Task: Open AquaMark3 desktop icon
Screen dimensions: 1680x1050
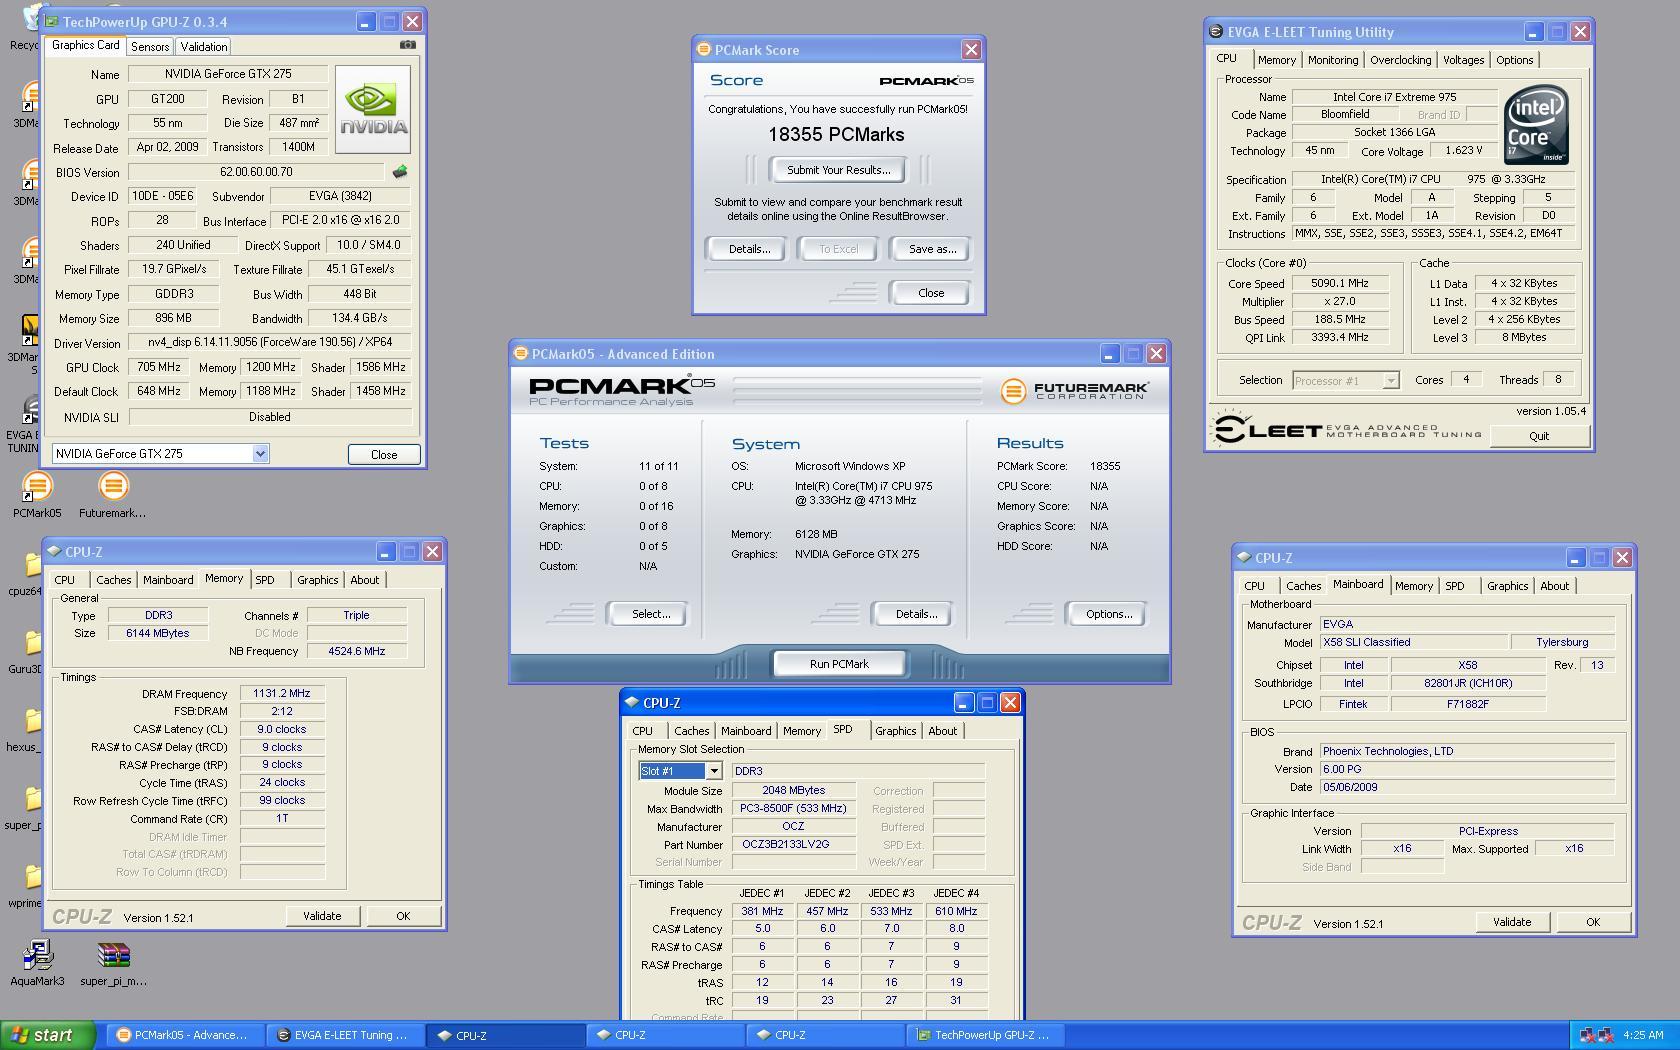Action: (37, 955)
